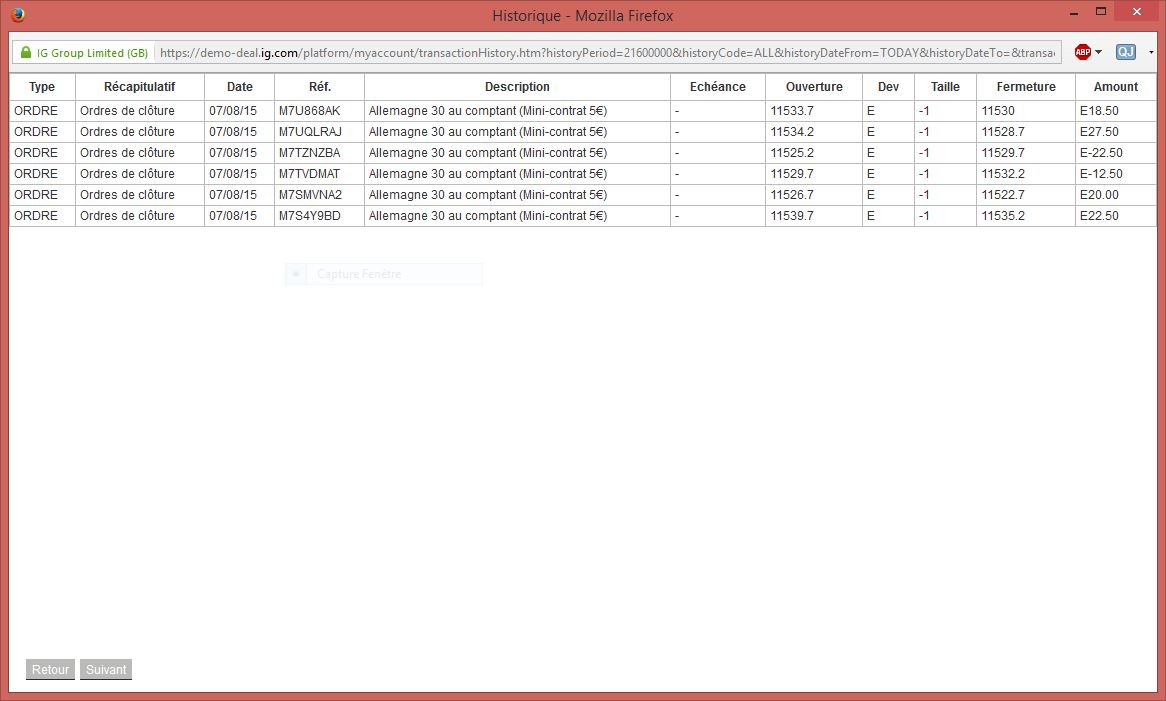Click the Amount column header

[1115, 87]
